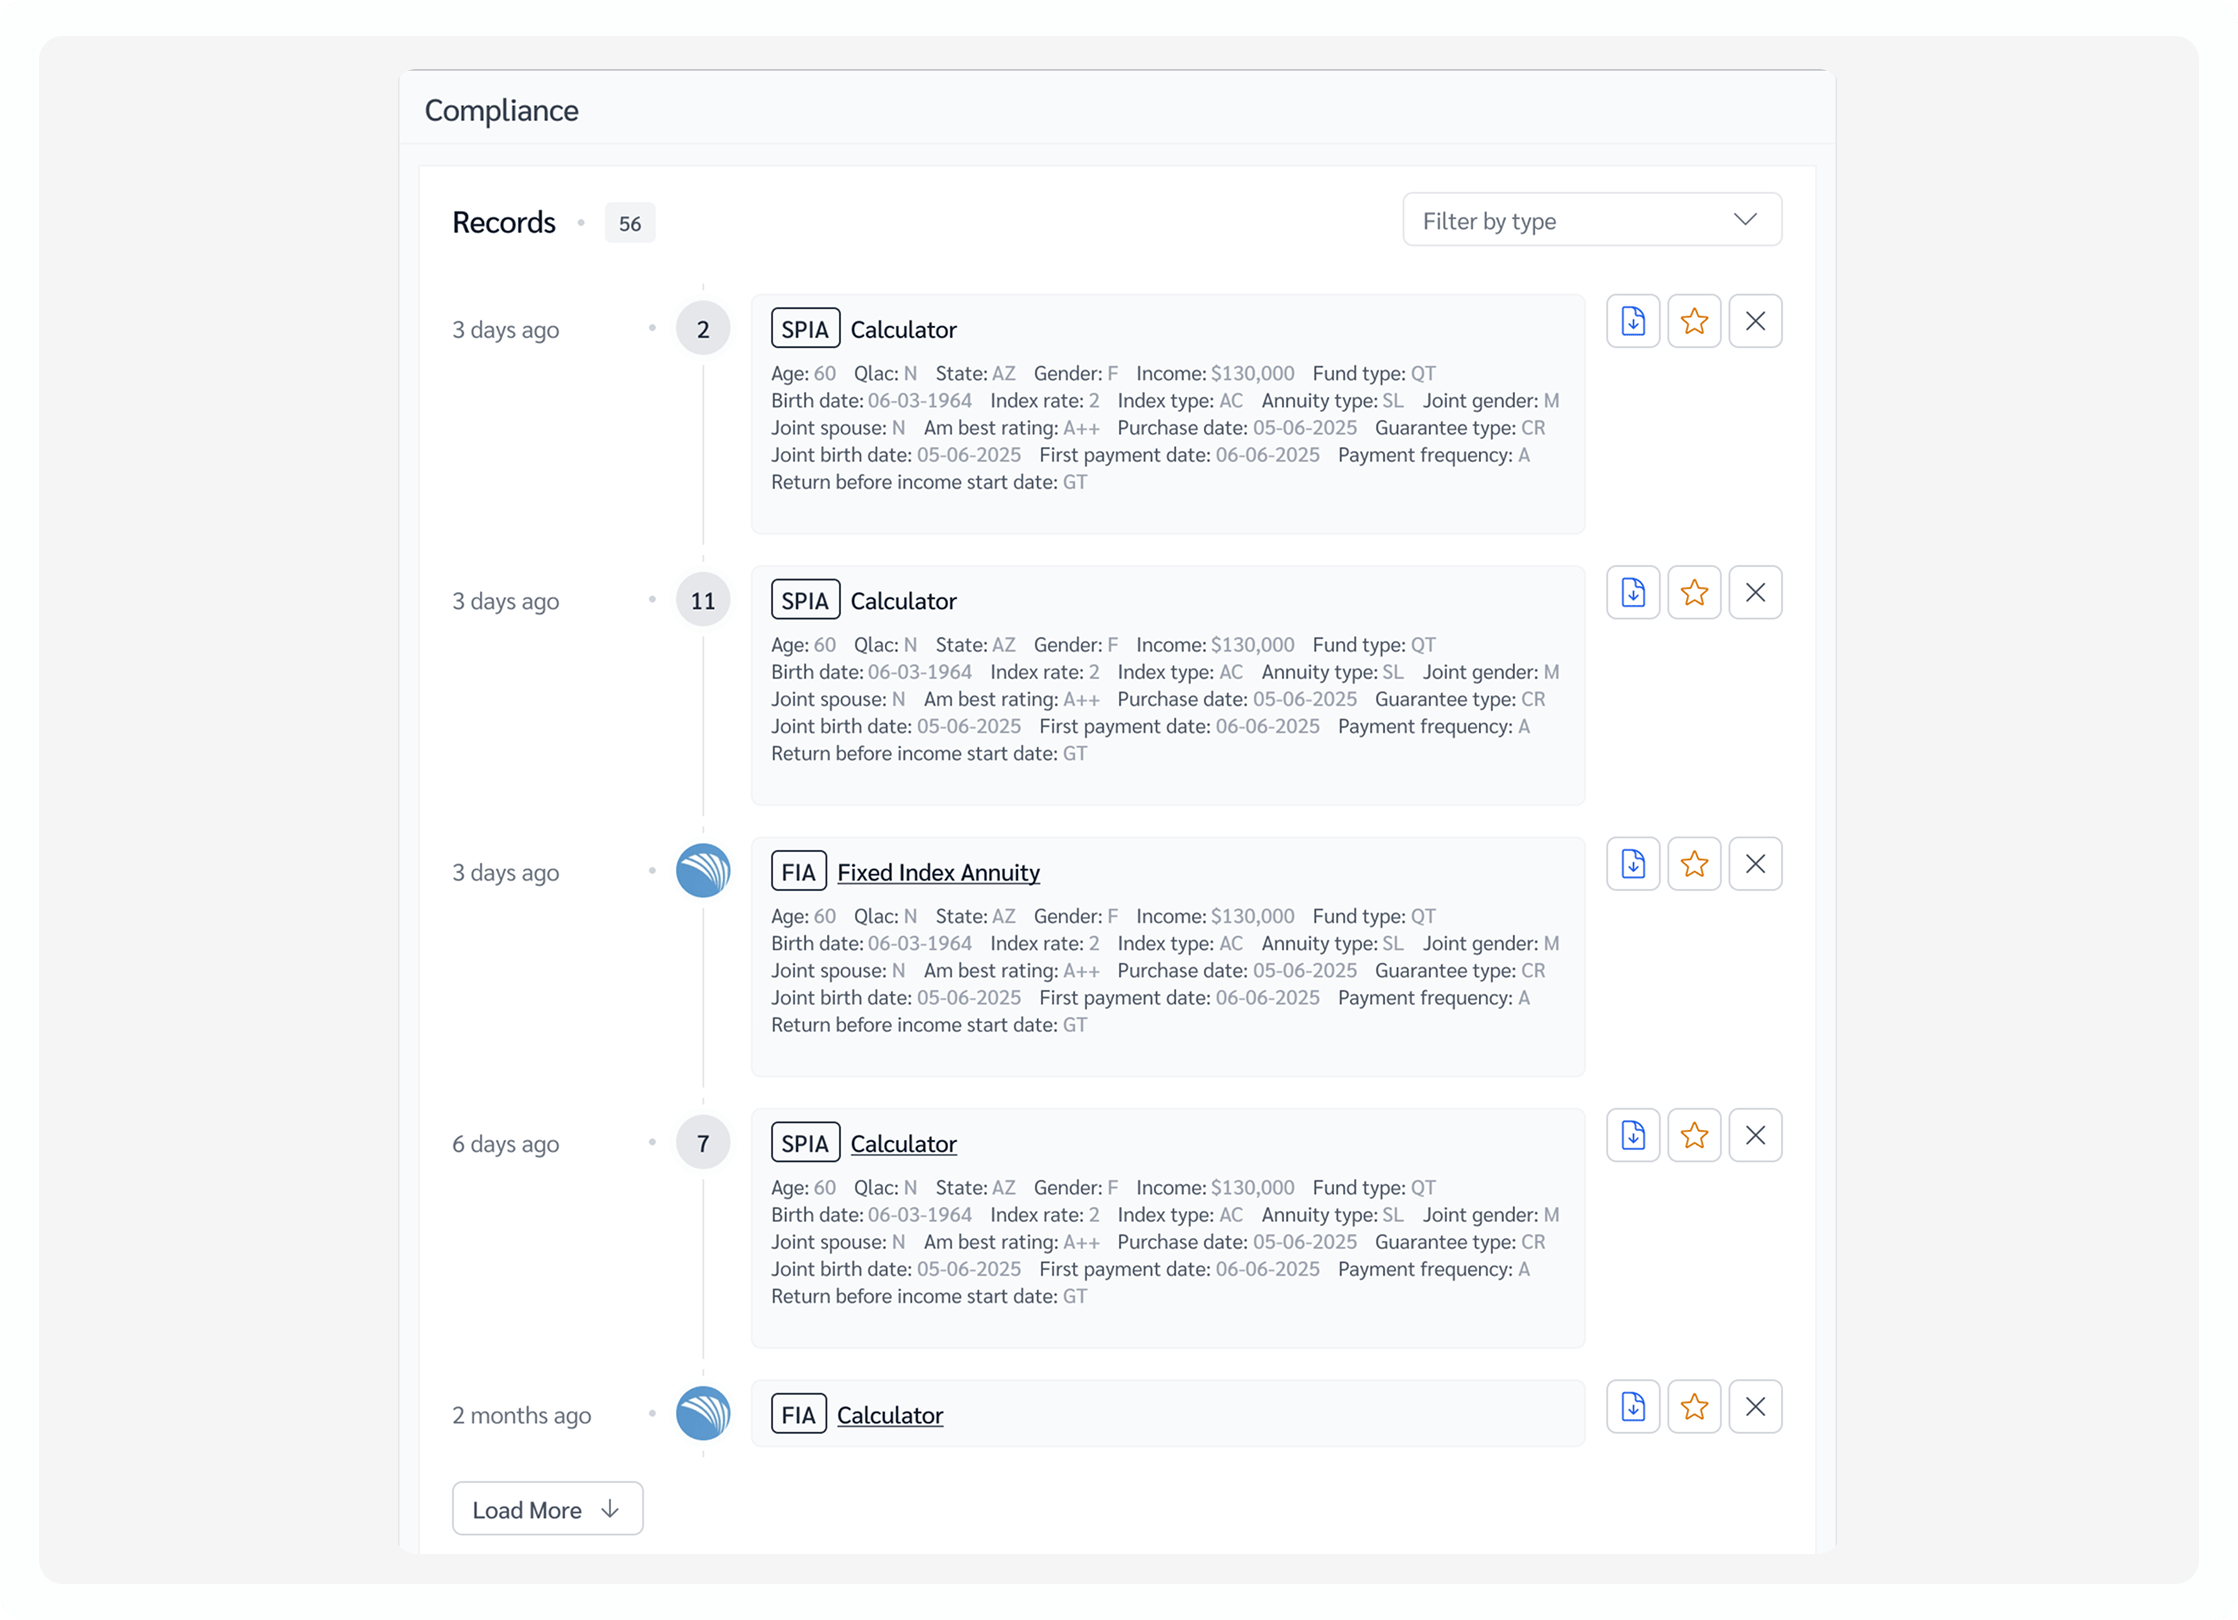The height and width of the screenshot is (1620, 2238).
Task: Open the Filter by type dropdown
Action: point(1591,220)
